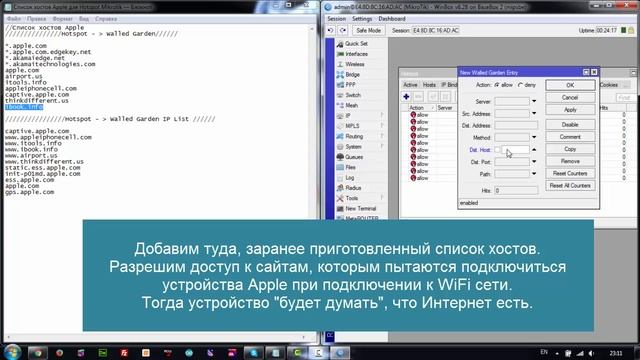Click Cancel in Walled Garden dialog
This screenshot has width=640, height=360.
pyautogui.click(x=570, y=98)
